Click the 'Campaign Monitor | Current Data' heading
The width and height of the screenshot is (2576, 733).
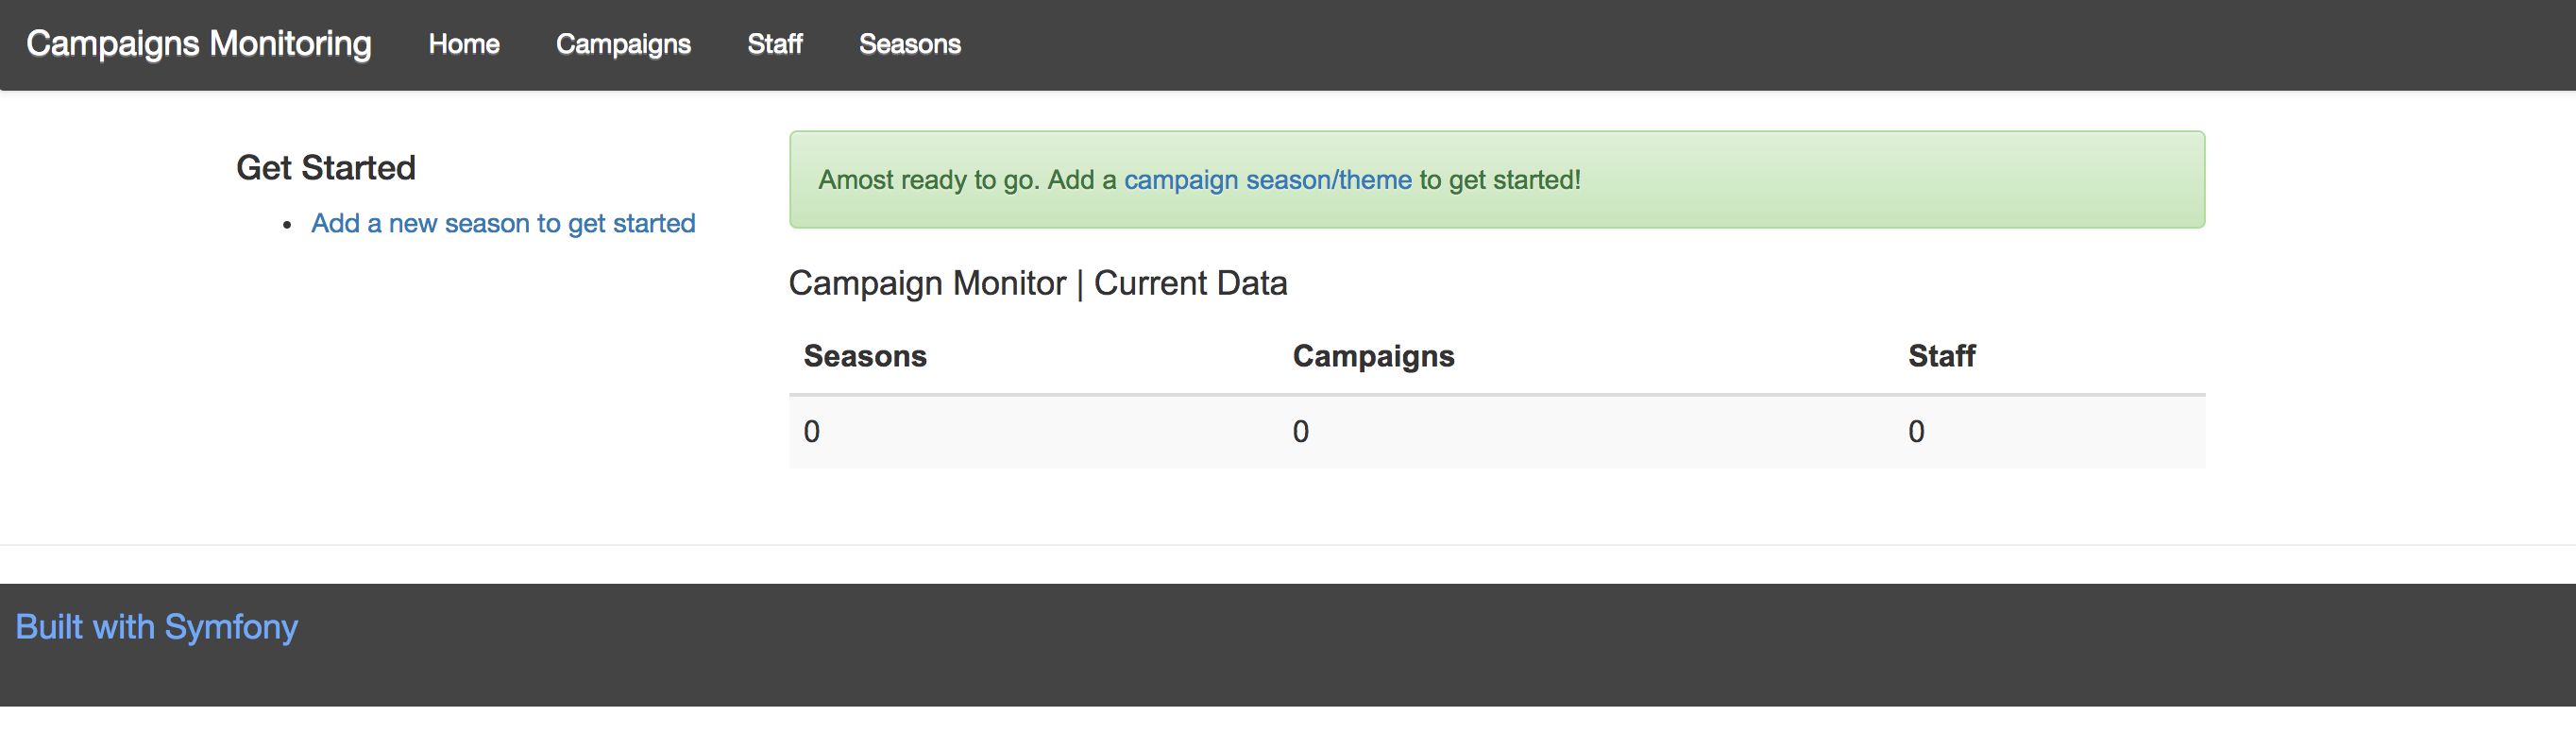click(1037, 283)
